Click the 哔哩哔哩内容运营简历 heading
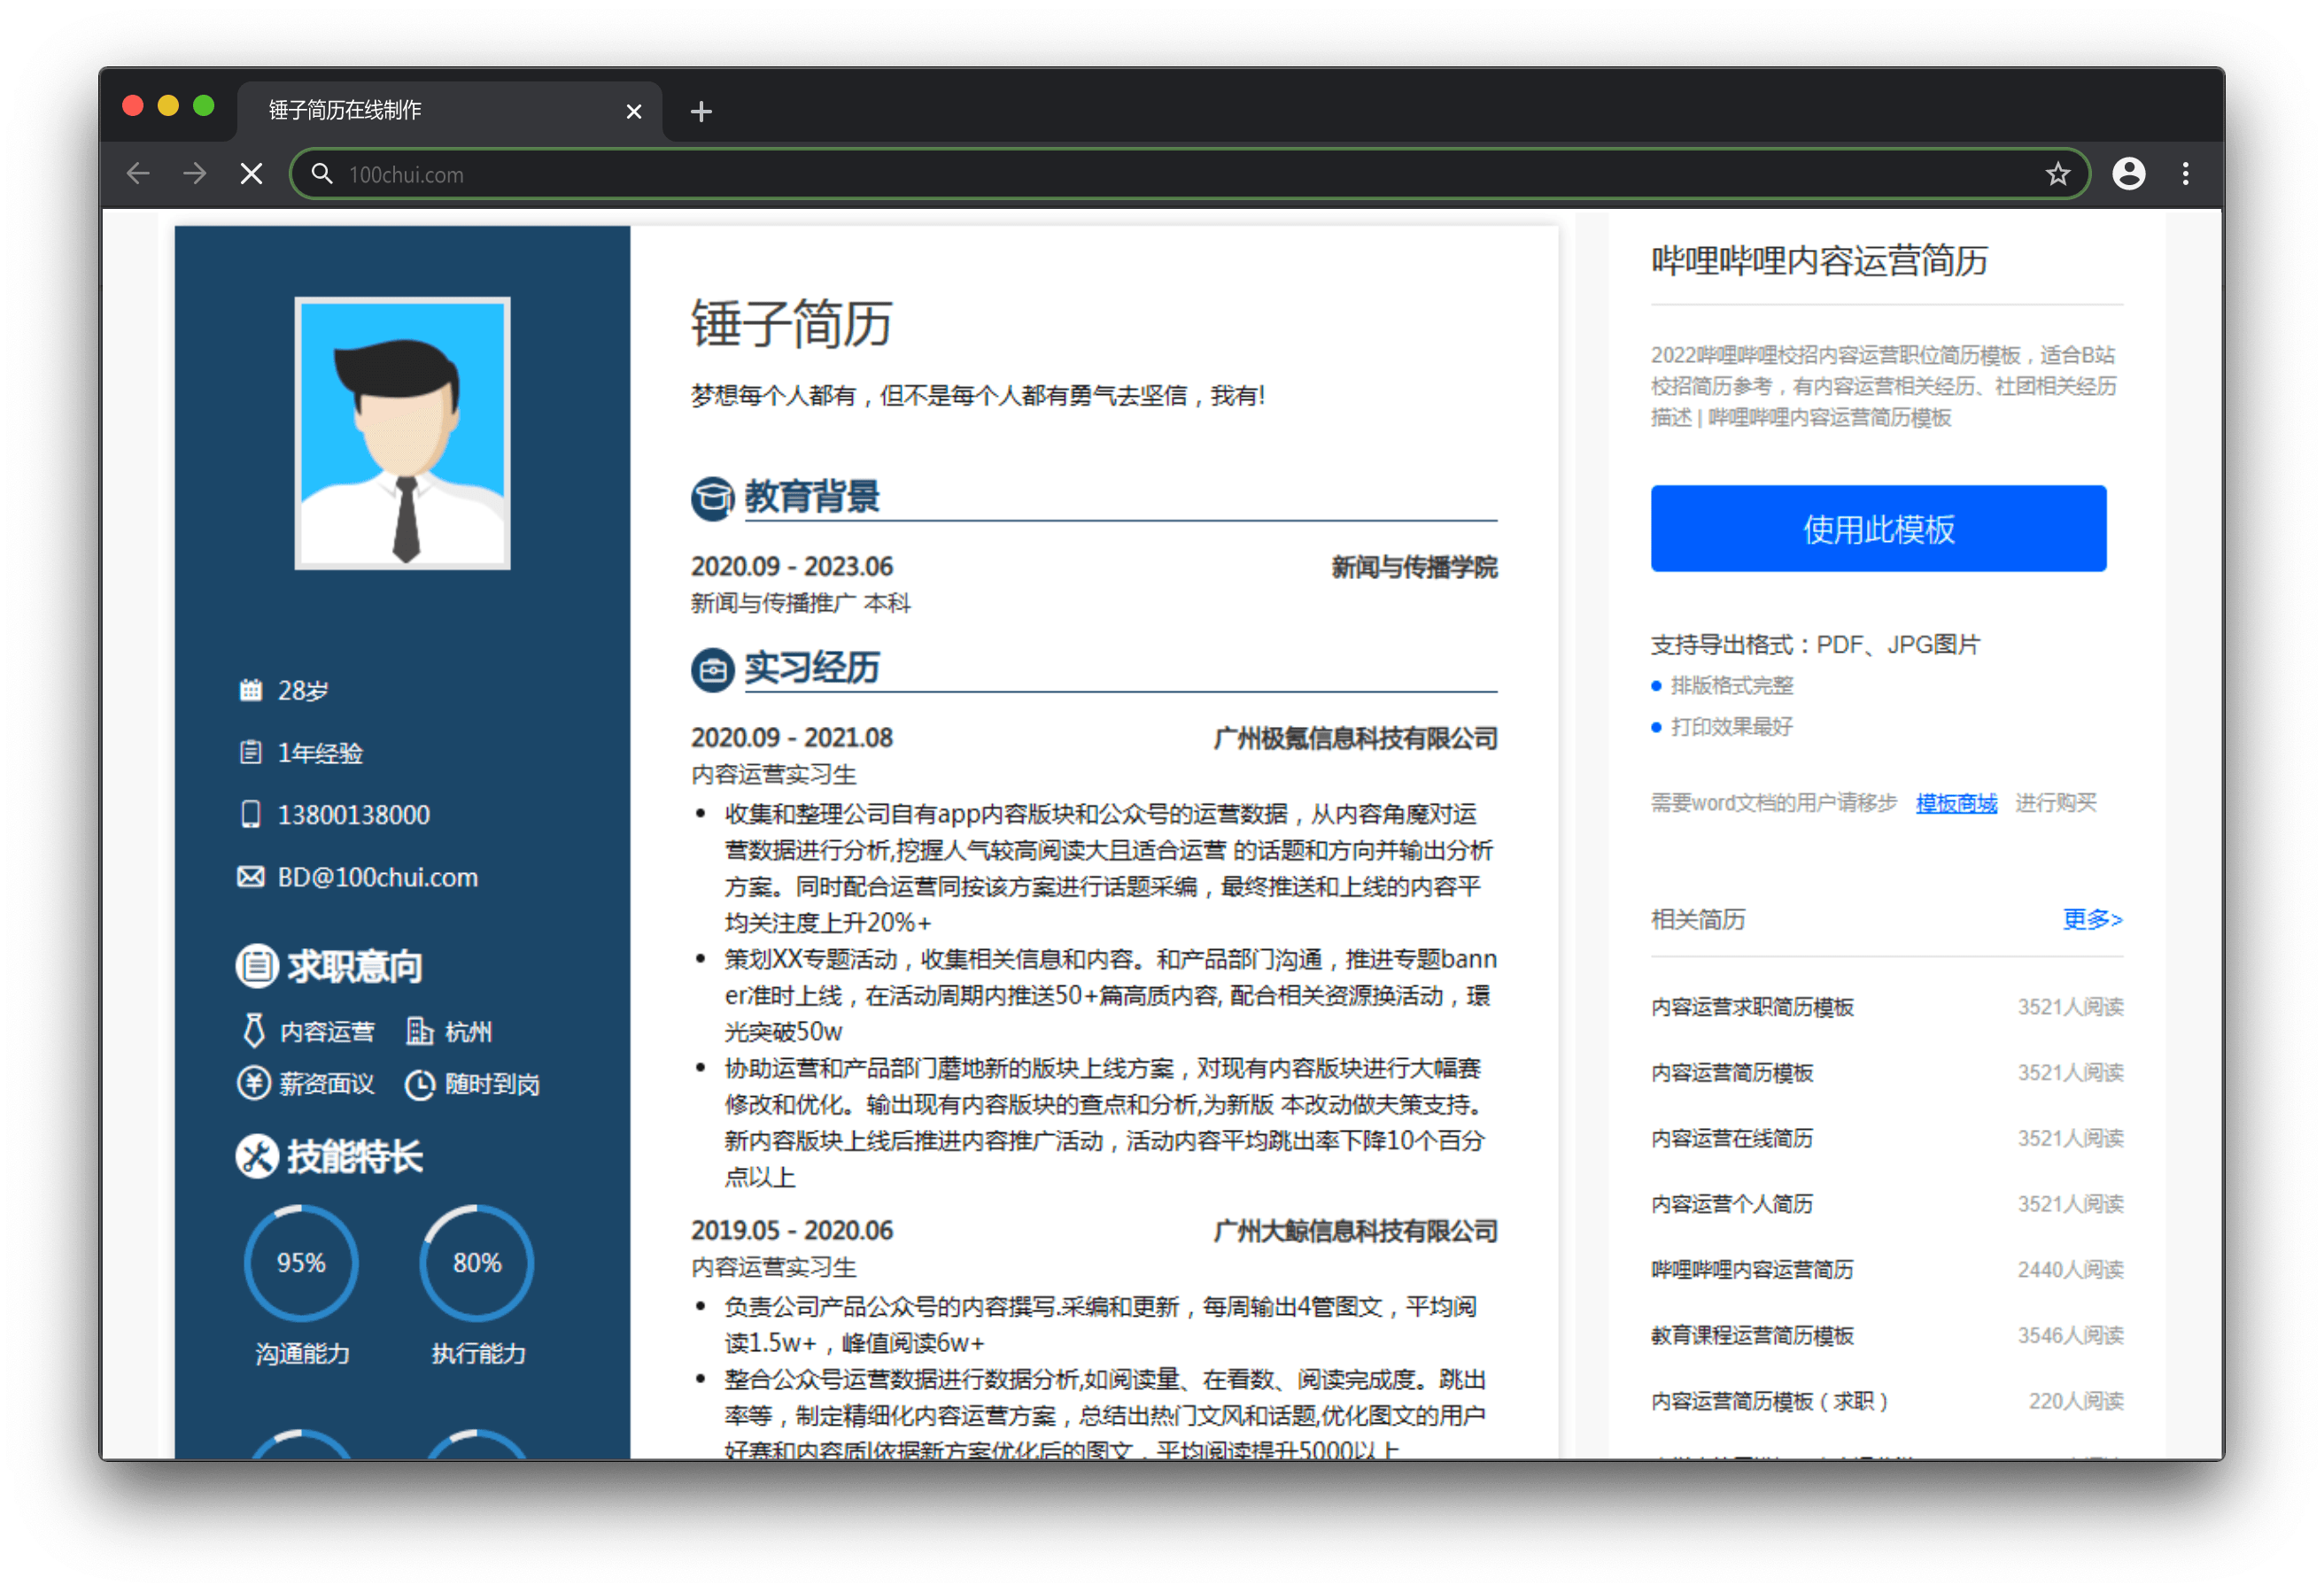The width and height of the screenshot is (2324, 1592). 1819,260
